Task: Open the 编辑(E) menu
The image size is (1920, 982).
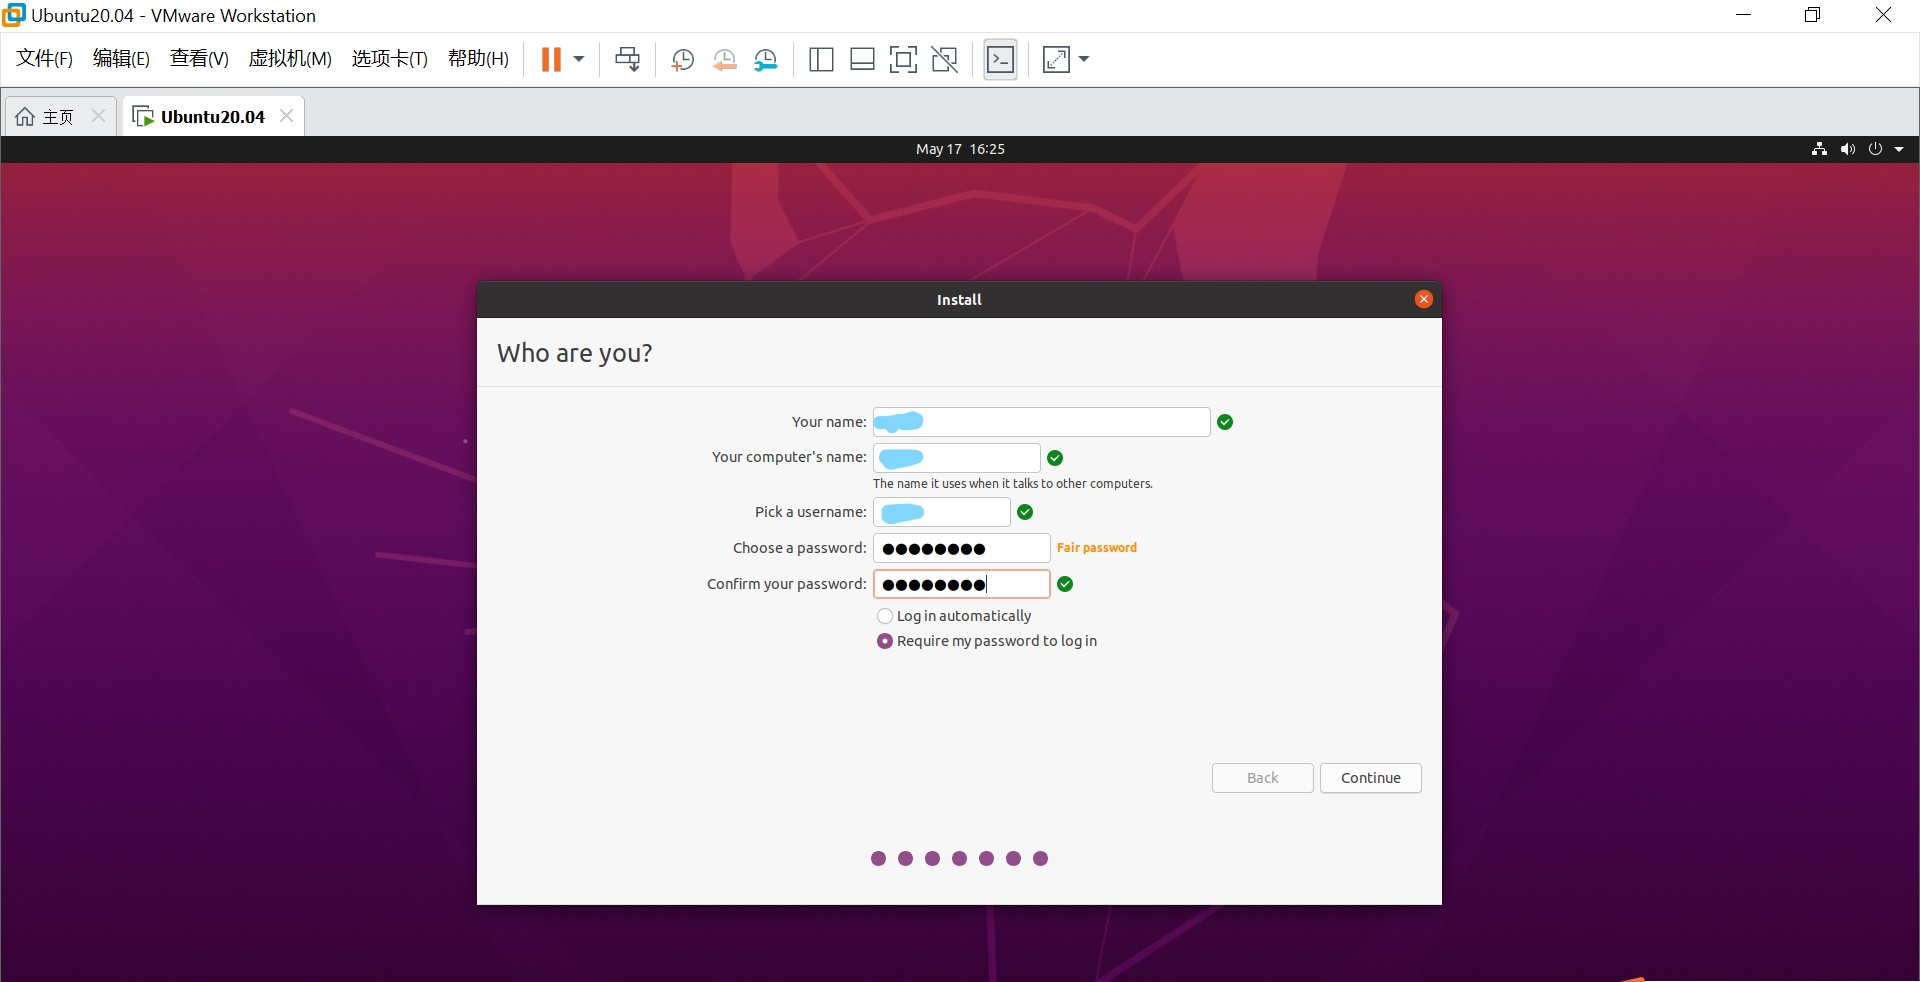Action: pyautogui.click(x=121, y=59)
